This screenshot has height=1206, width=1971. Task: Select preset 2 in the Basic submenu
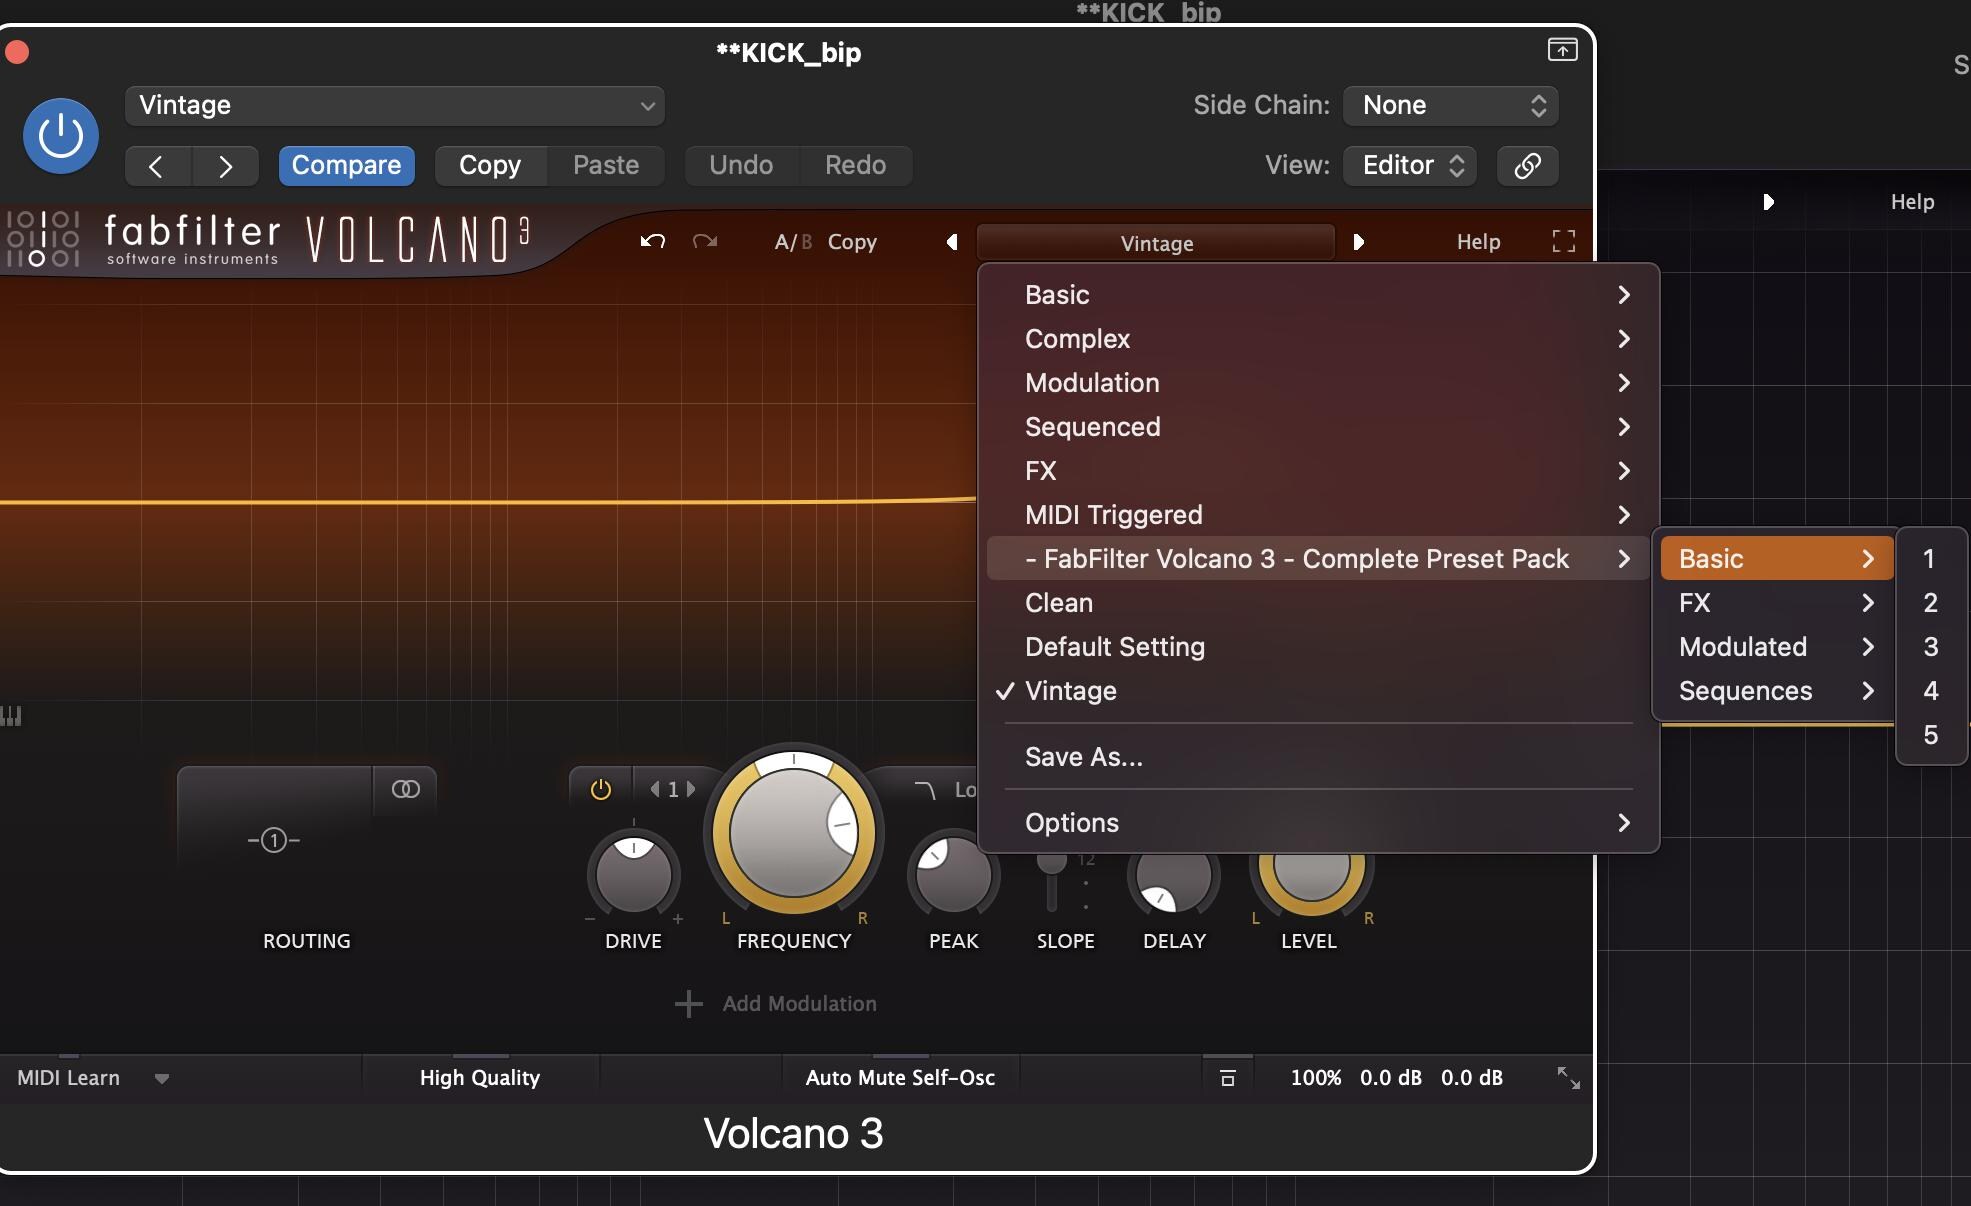(1931, 603)
